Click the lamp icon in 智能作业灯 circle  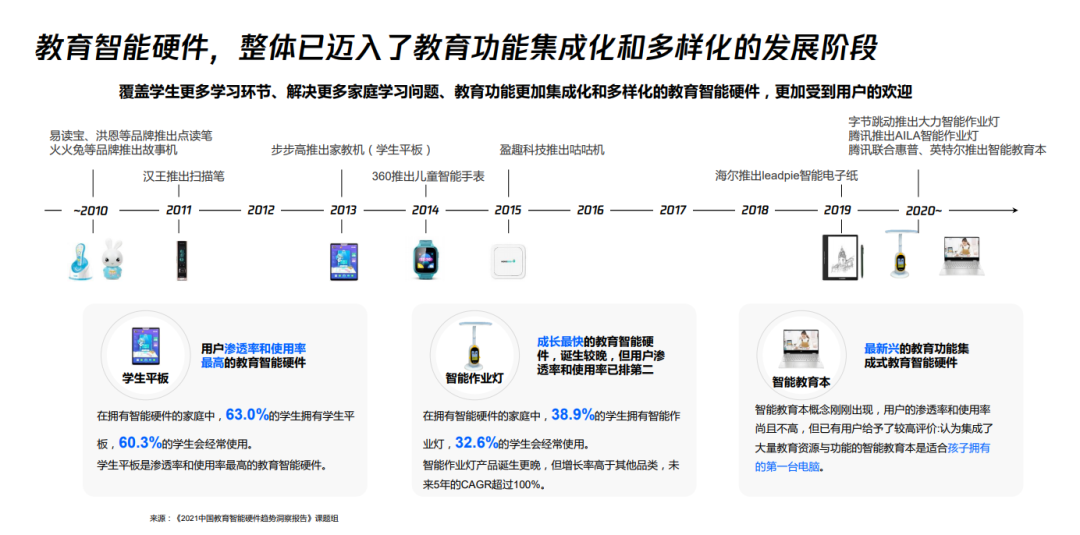(x=475, y=346)
